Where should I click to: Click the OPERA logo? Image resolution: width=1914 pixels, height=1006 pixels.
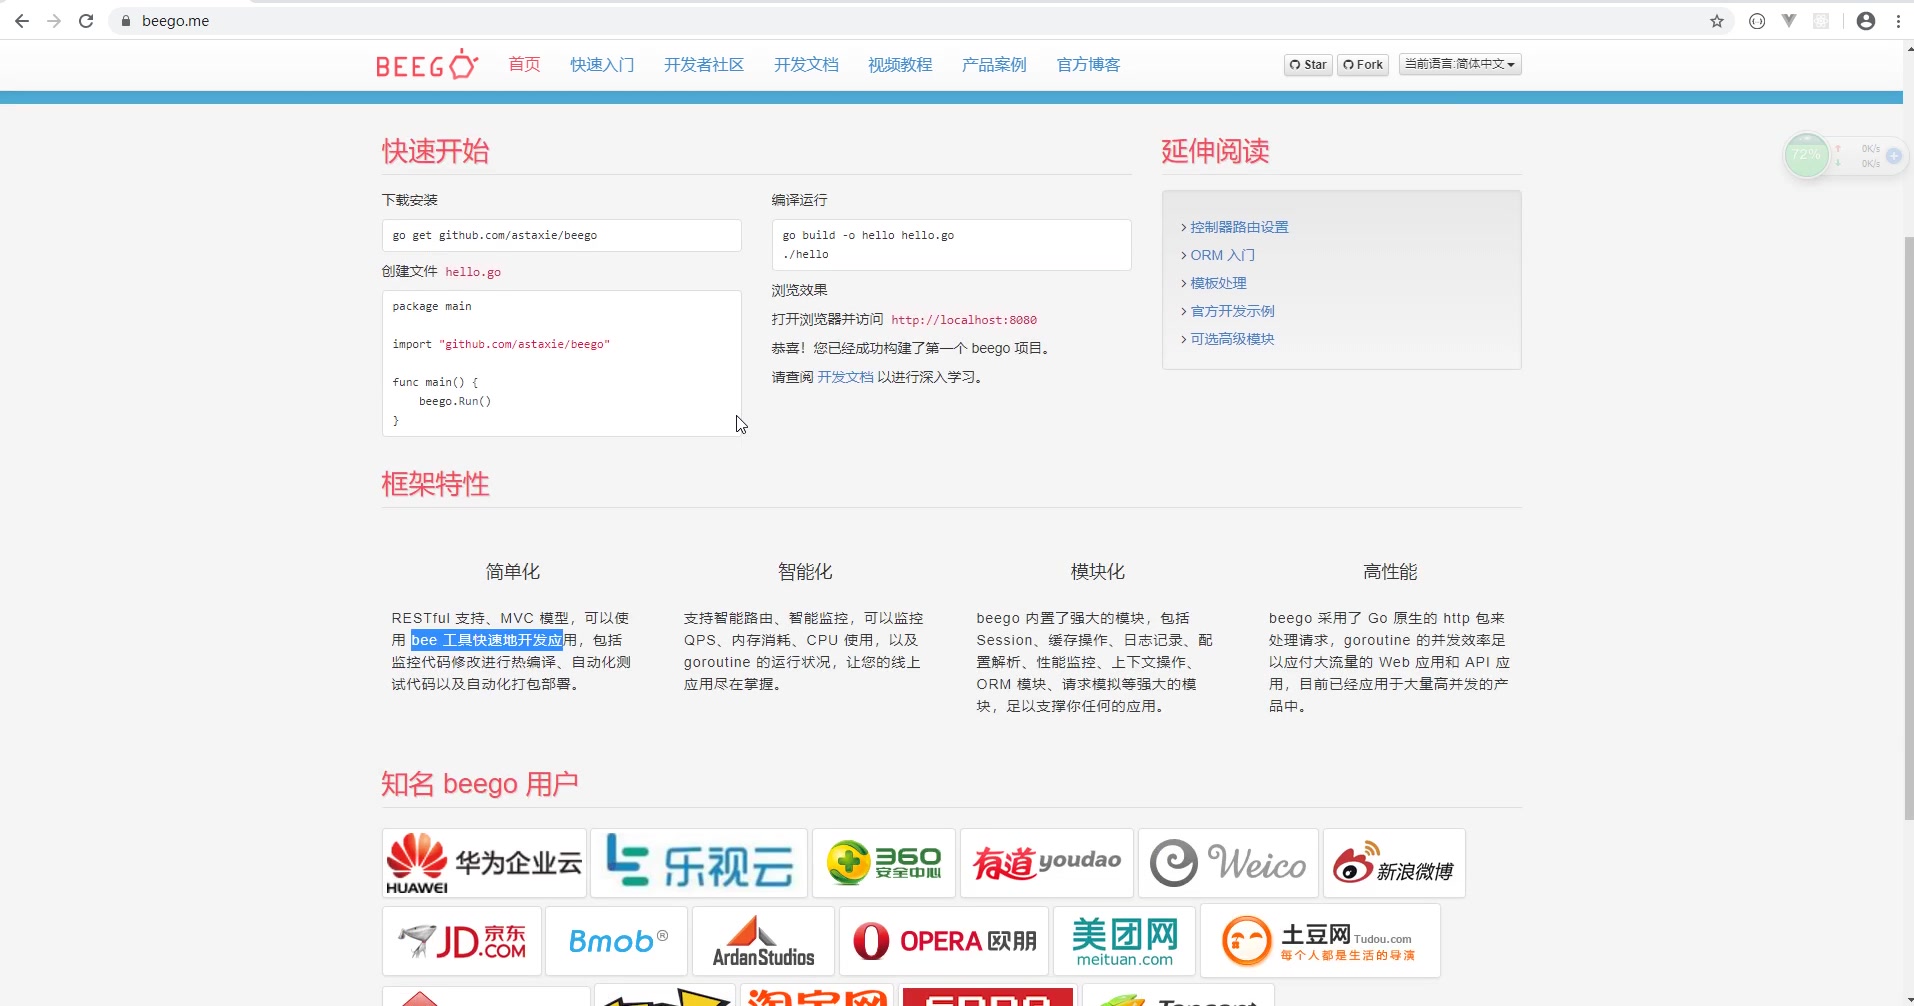(x=944, y=941)
